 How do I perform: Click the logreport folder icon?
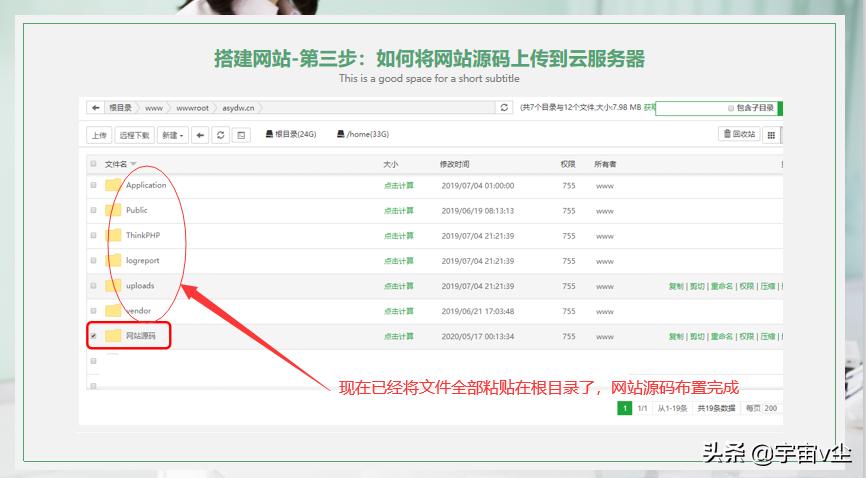click(113, 260)
